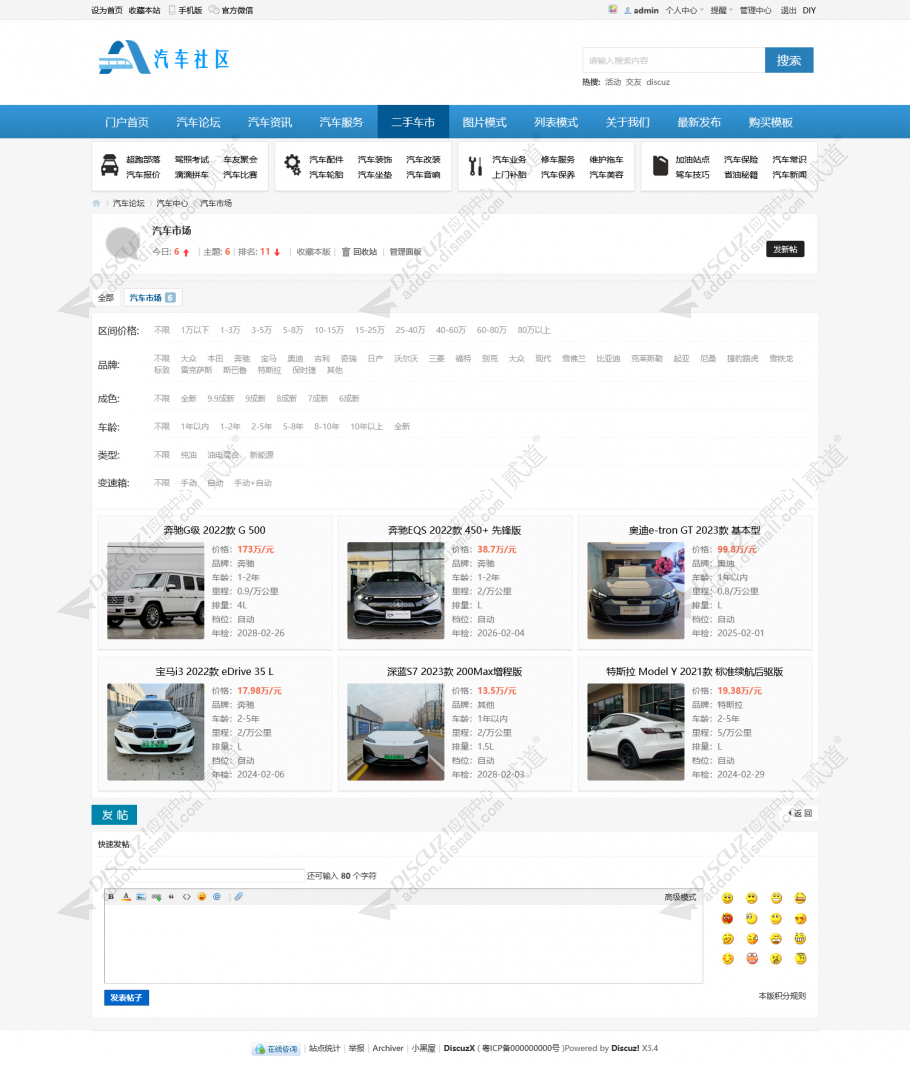Toggle bold formatting in the quick post editor

click(111, 897)
